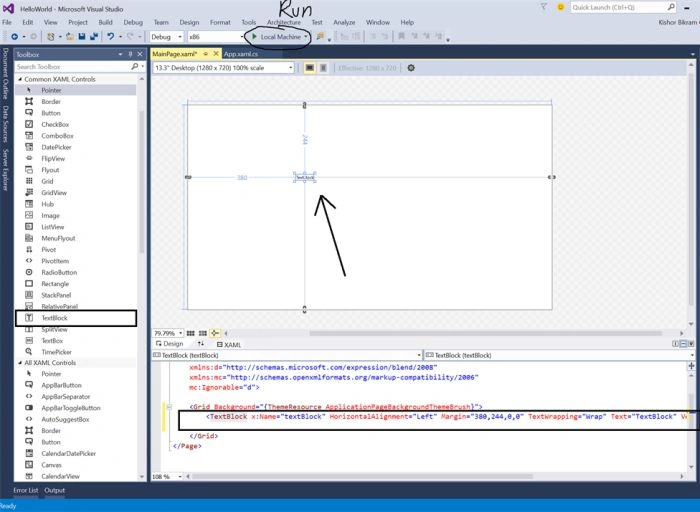Collapse All XAML Controls group
This screenshot has width=700, height=512.
[20, 362]
